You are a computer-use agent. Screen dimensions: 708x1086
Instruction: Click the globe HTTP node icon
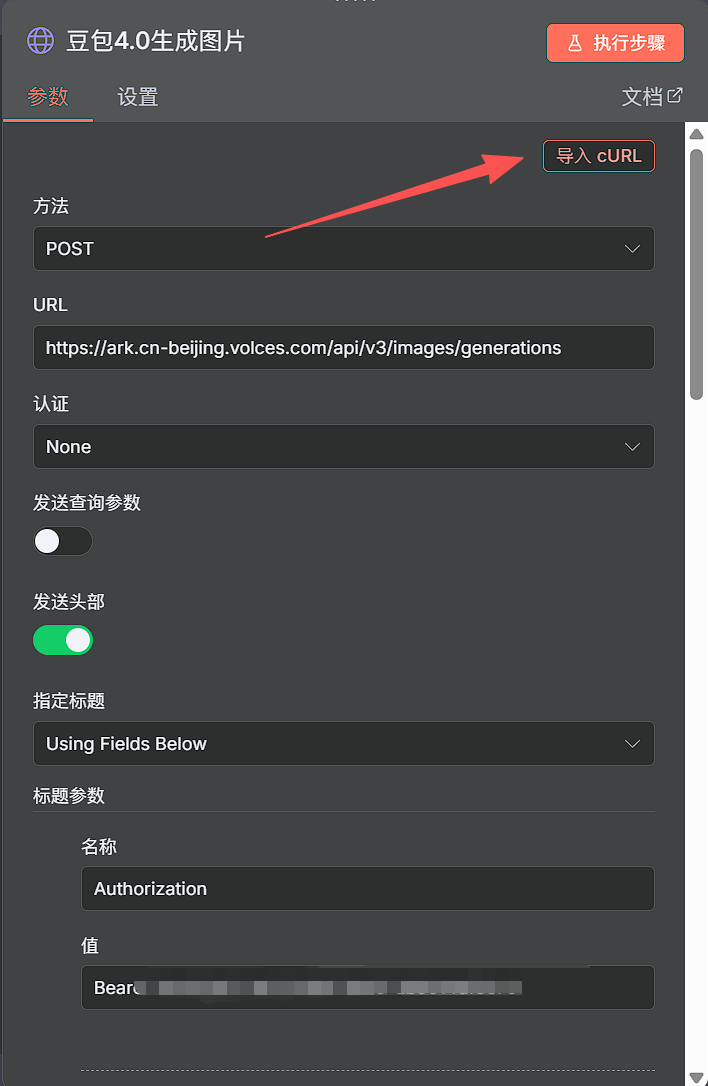[x=40, y=41]
